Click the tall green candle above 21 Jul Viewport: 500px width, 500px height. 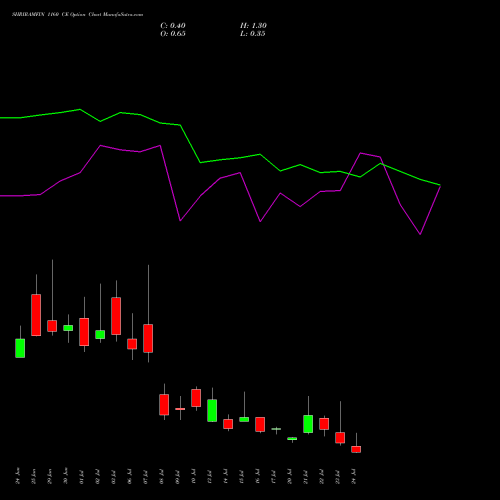tap(308, 424)
